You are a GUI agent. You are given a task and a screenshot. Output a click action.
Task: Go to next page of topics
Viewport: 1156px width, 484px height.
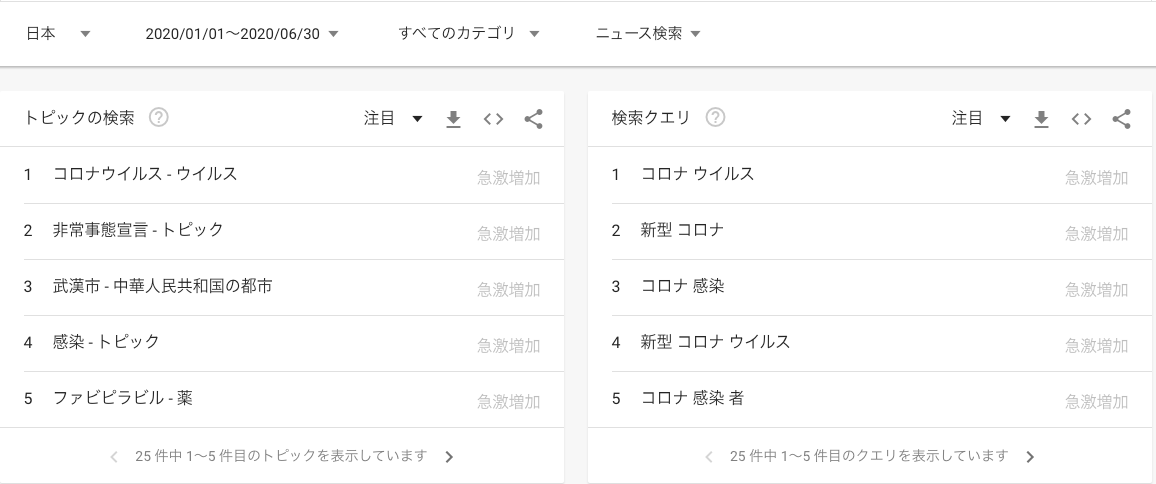(x=450, y=457)
